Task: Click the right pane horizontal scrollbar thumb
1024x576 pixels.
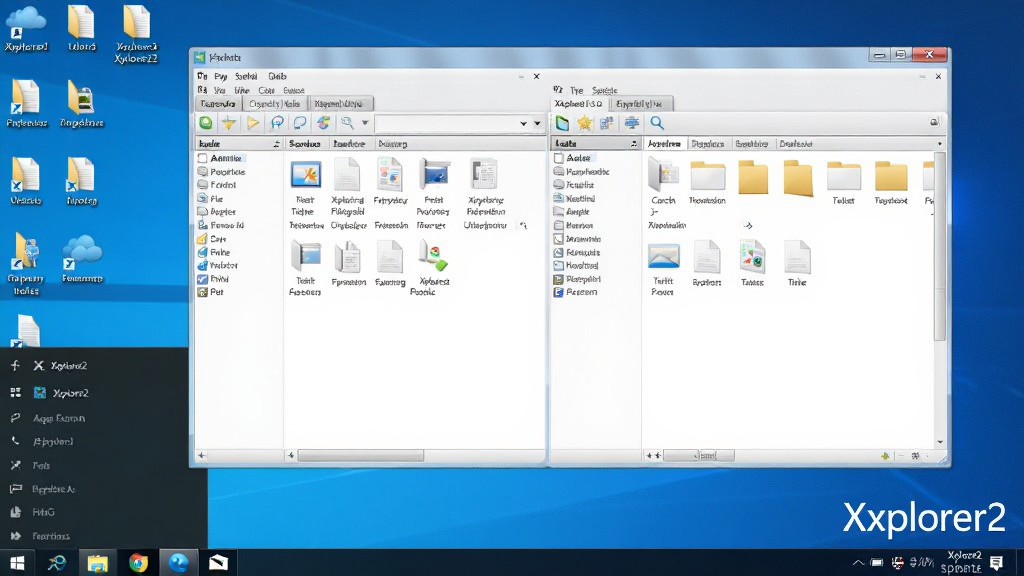Action: coord(699,455)
